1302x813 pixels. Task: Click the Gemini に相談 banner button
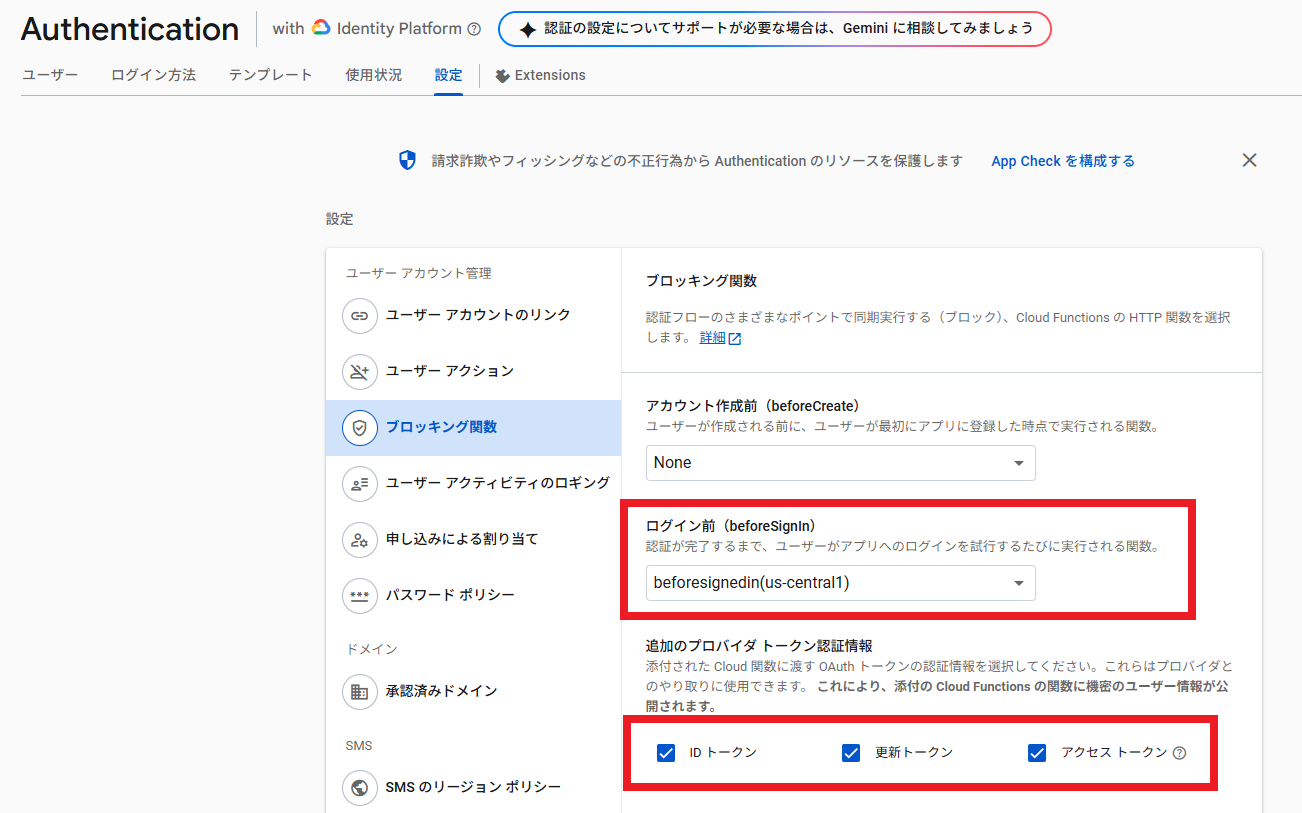(775, 29)
